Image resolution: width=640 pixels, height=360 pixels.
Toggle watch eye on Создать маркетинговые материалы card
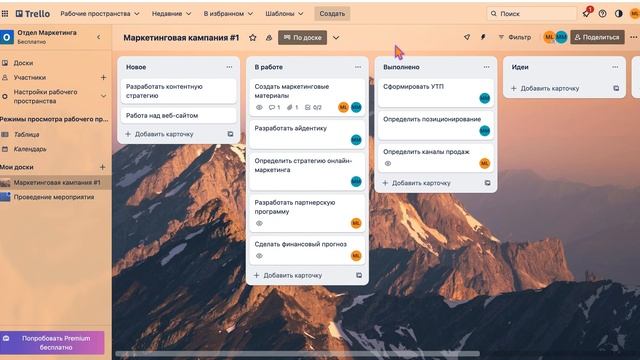[259, 107]
